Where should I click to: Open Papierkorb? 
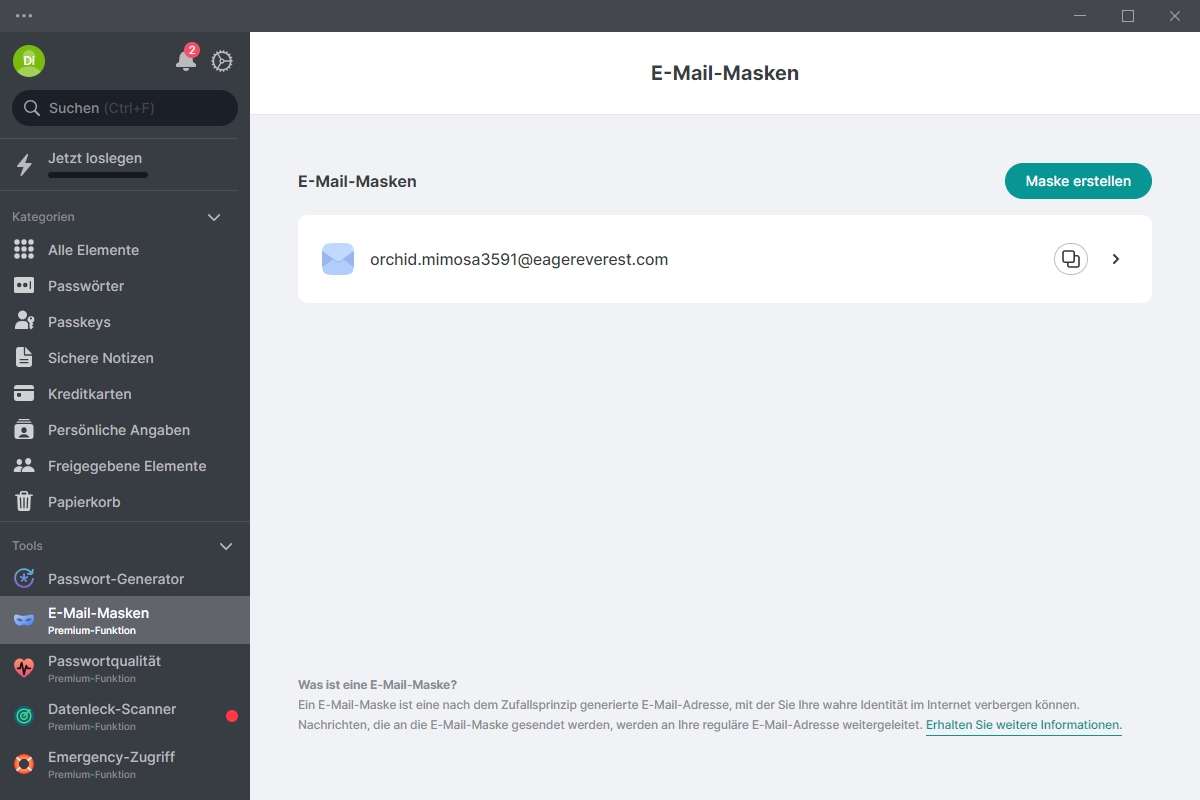125,502
